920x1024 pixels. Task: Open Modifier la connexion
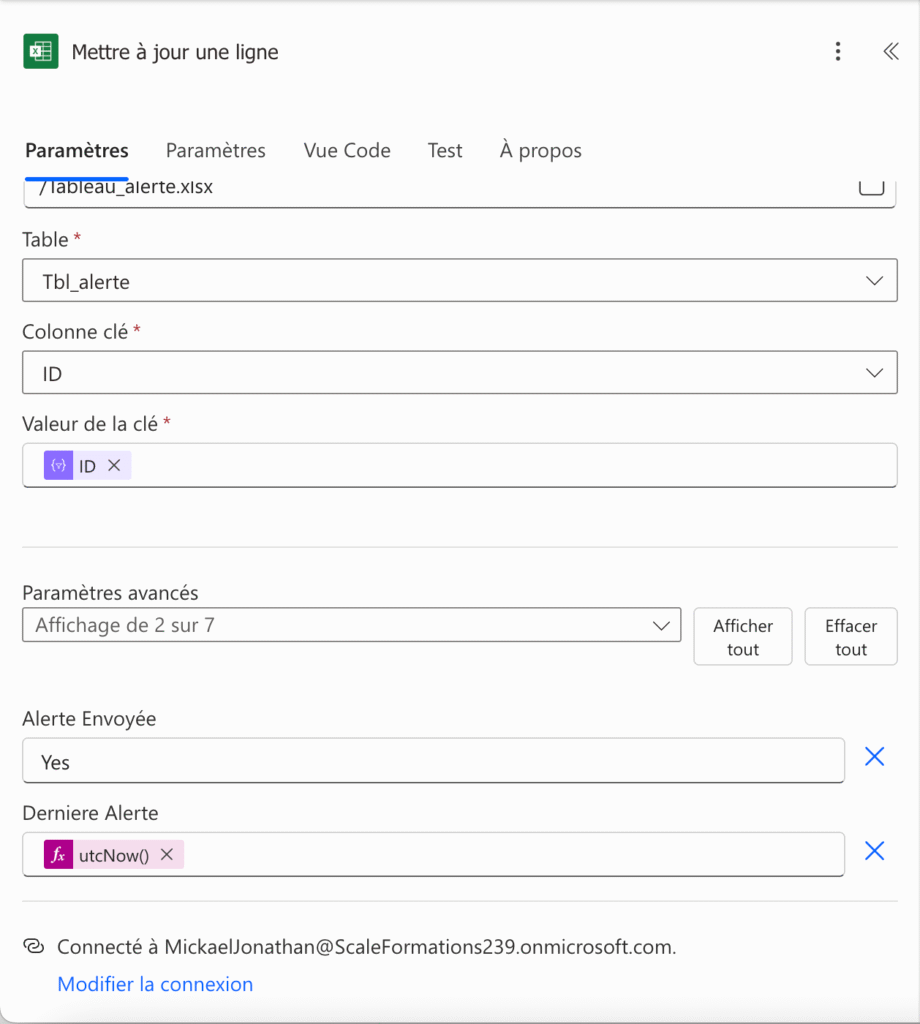[155, 984]
